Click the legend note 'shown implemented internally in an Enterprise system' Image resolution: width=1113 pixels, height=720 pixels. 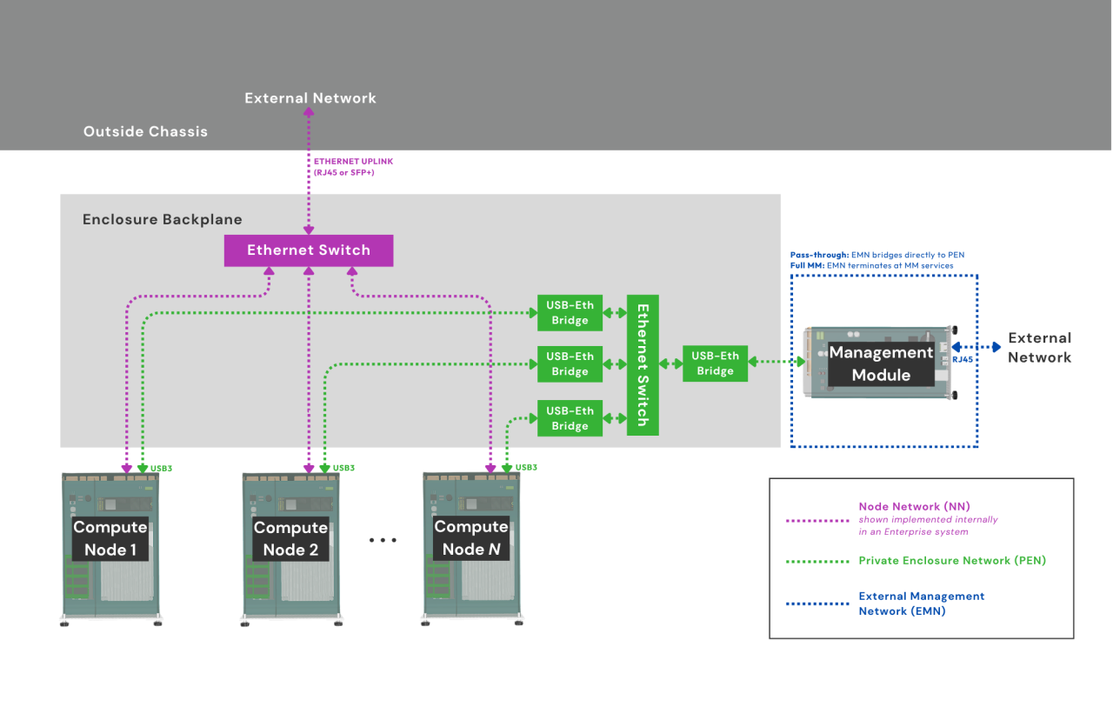[928, 525]
